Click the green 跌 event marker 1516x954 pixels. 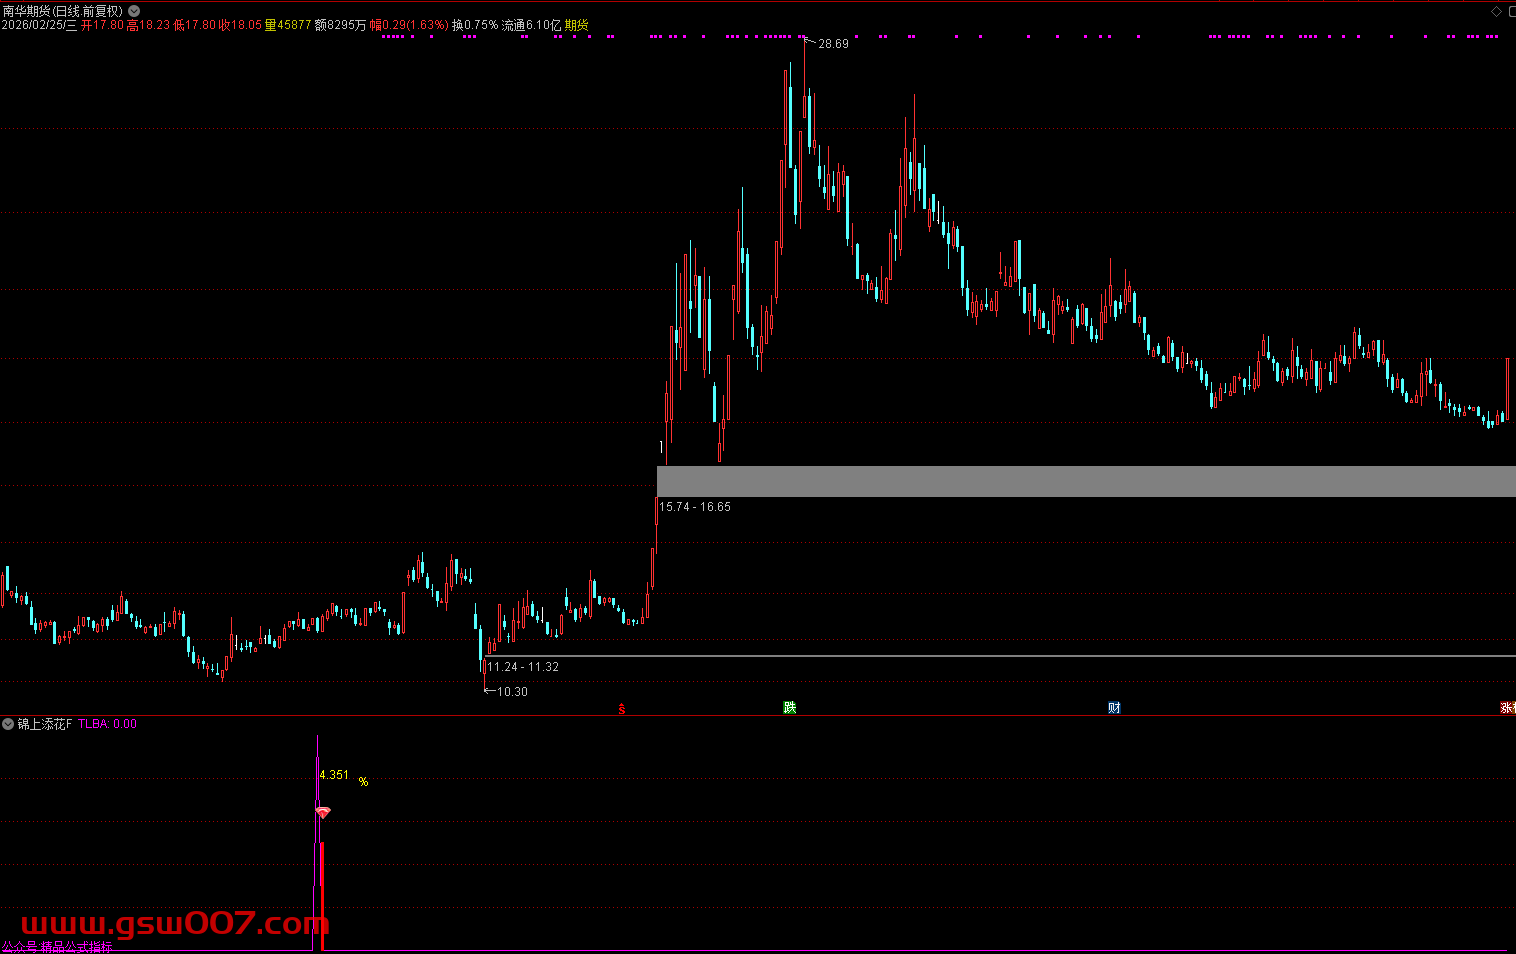pos(790,708)
